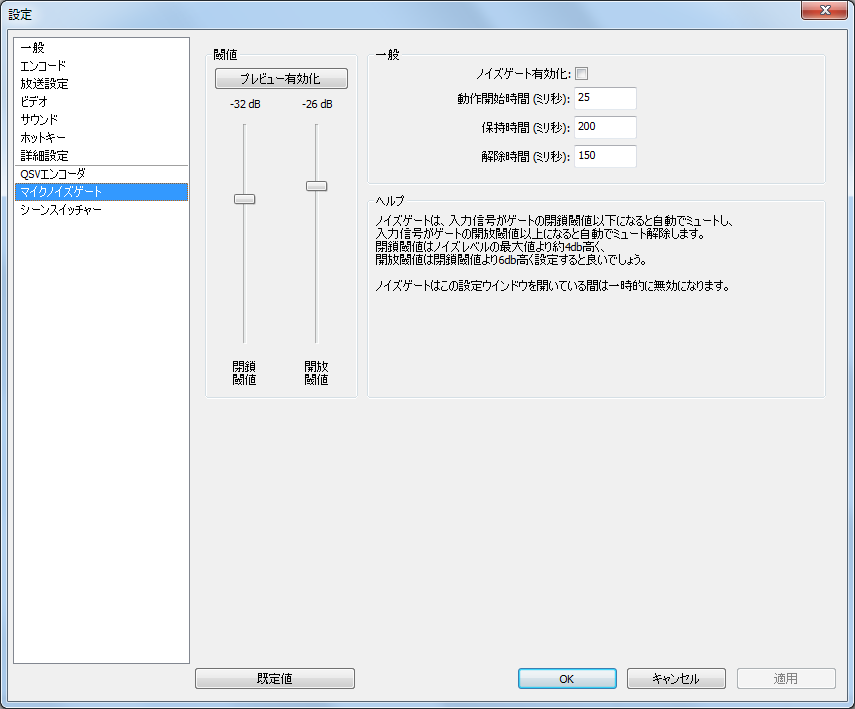
Task: Click the 解除時間 (ミリ秒) label
Action: (x=525, y=157)
